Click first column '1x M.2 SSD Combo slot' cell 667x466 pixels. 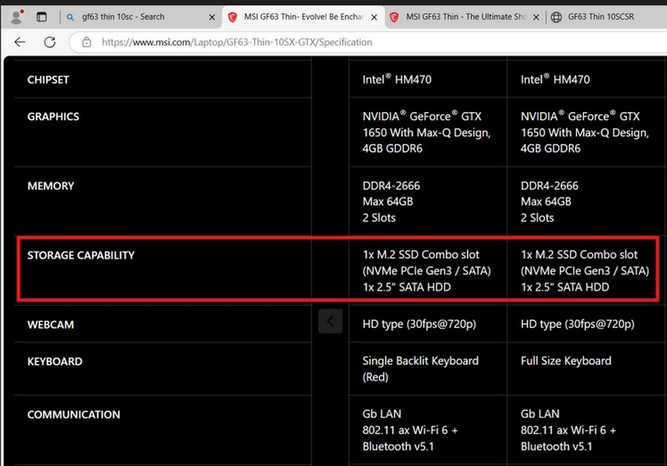click(427, 271)
